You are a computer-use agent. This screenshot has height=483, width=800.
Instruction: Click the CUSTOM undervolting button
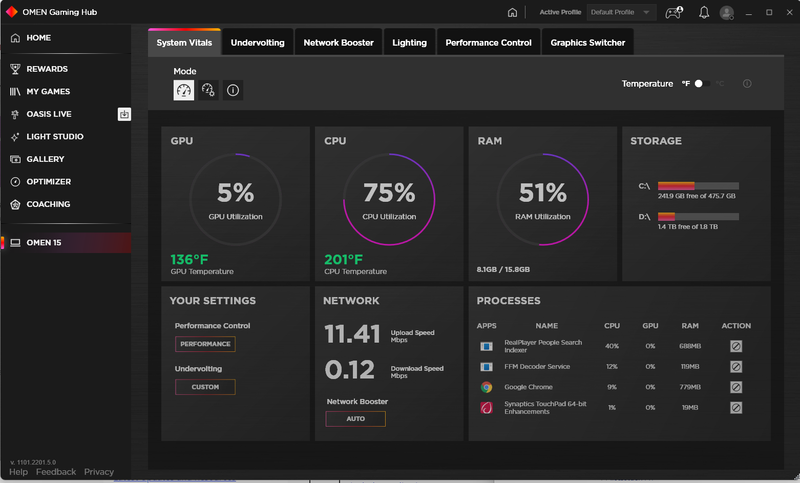point(205,387)
